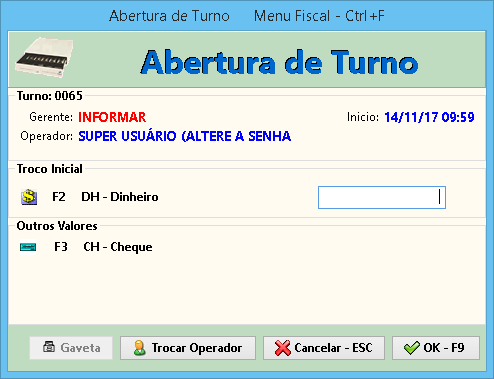
Task: Click the SUPER USUÁRIO operator name
Action: tap(185, 136)
